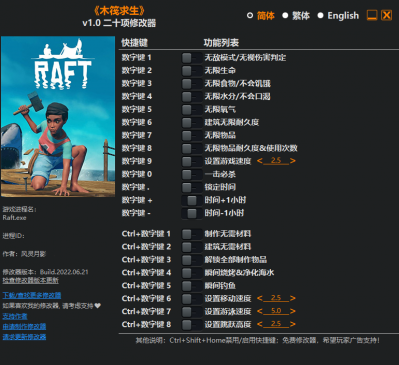Click the orange minimize window icon
399x365 pixels.
(372, 15)
